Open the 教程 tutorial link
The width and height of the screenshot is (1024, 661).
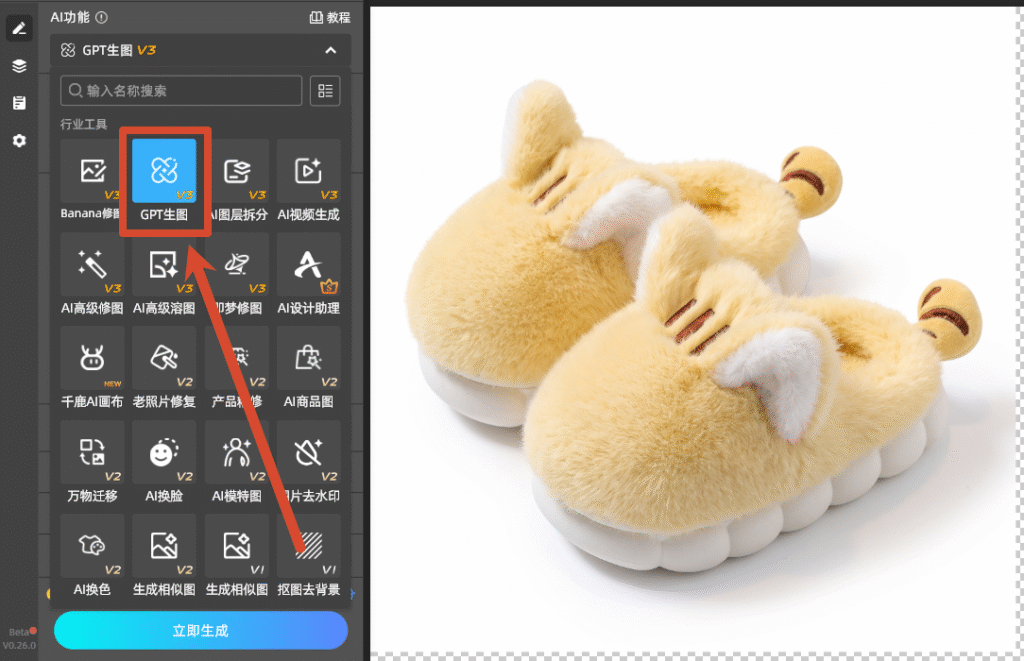[330, 18]
